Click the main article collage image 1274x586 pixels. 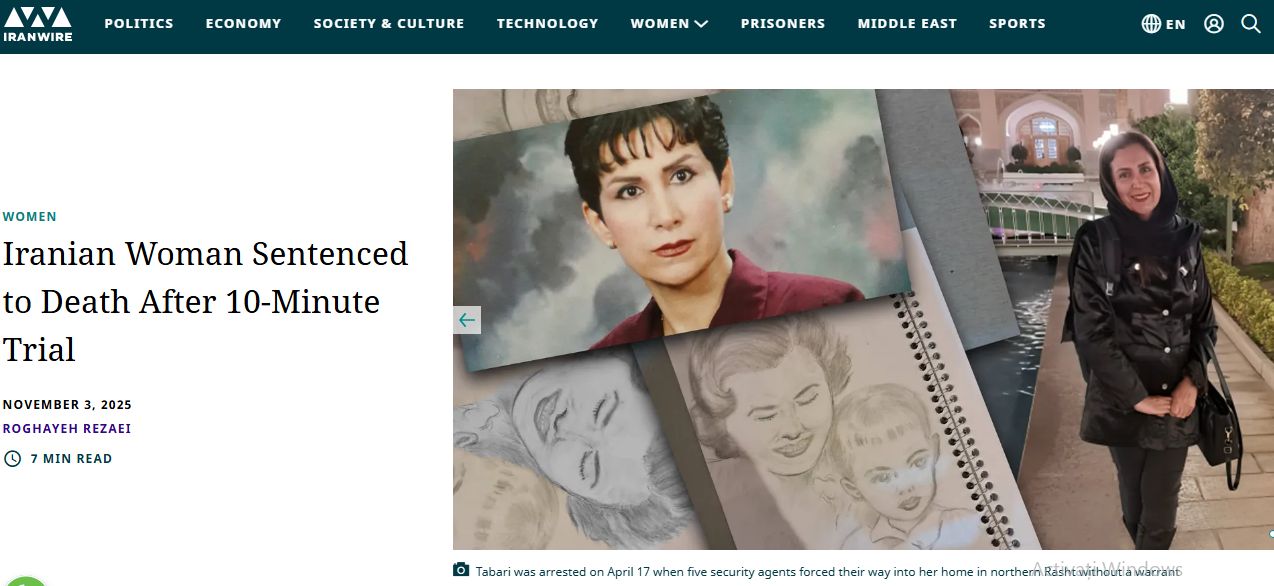click(x=863, y=319)
